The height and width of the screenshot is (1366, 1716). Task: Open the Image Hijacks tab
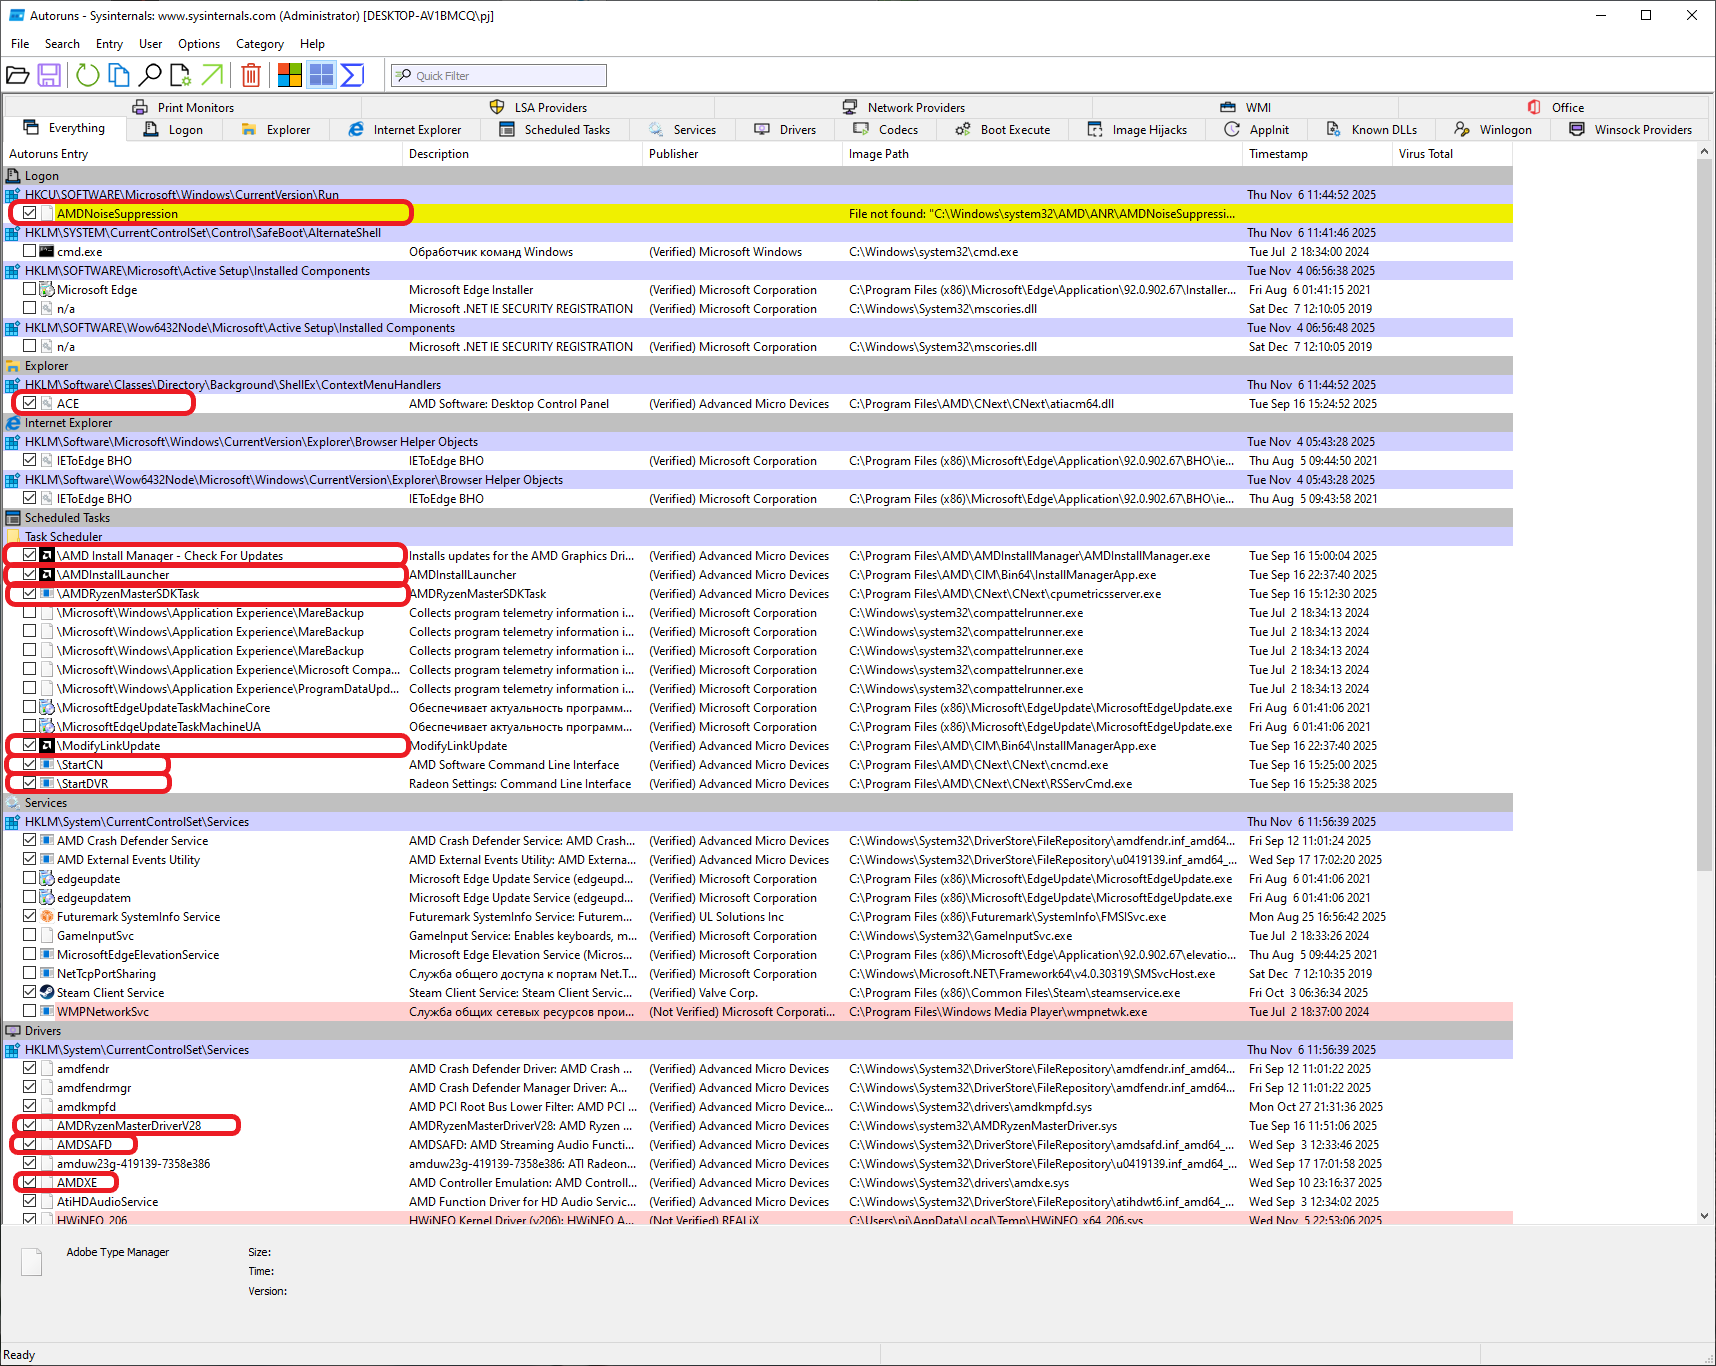1137,130
